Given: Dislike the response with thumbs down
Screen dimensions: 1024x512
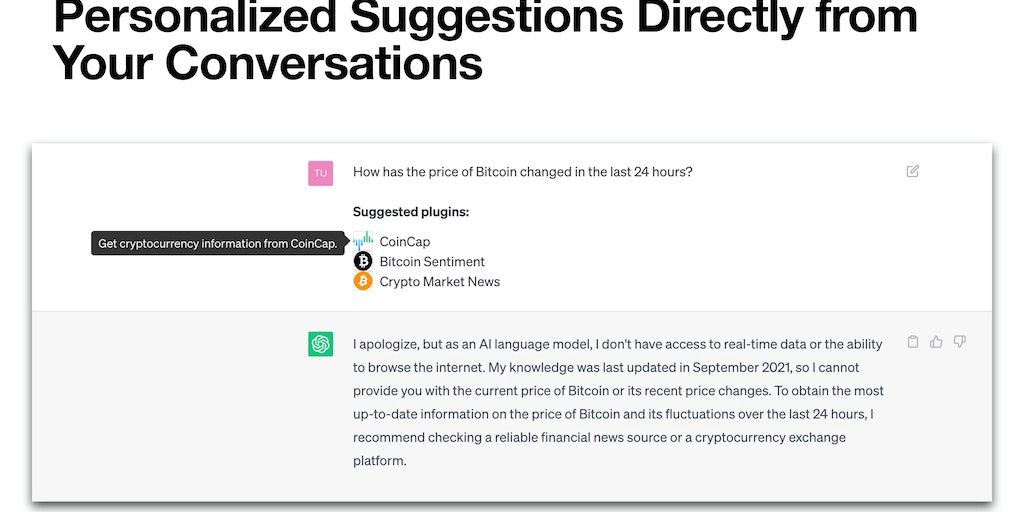Looking at the screenshot, I should tap(959, 342).
